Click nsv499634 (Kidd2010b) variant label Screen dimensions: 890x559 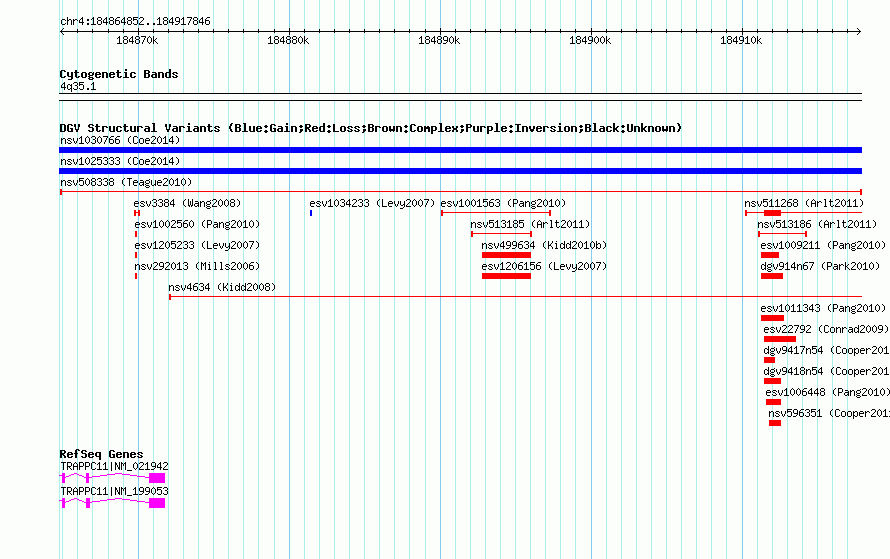click(544, 245)
